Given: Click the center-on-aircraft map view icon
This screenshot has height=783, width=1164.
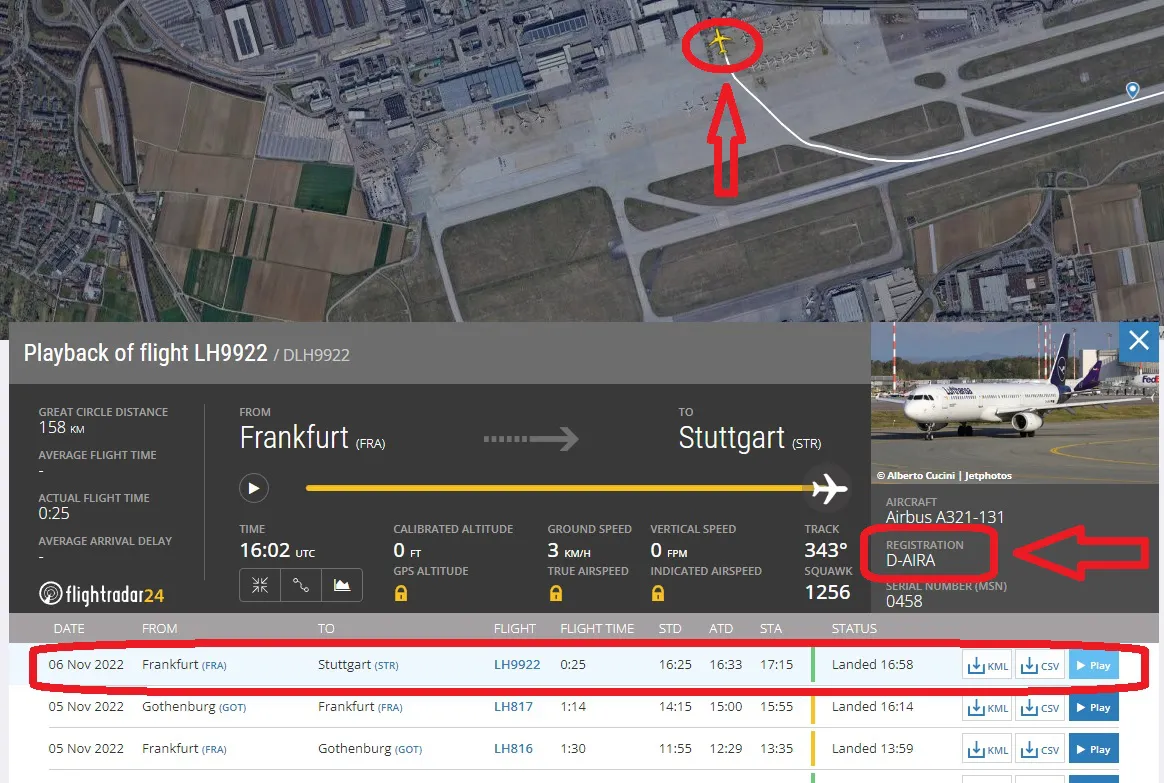Looking at the screenshot, I should (260, 586).
